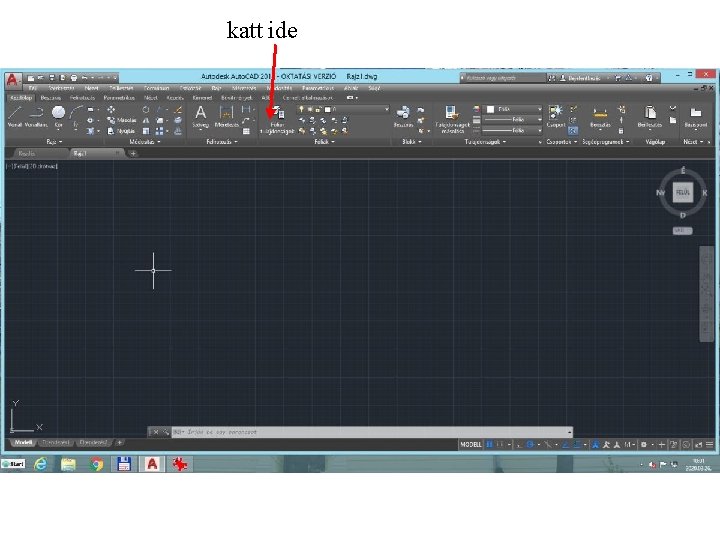Open the Szöveg (text) tool
This screenshot has width=720, height=540.
pos(201,117)
